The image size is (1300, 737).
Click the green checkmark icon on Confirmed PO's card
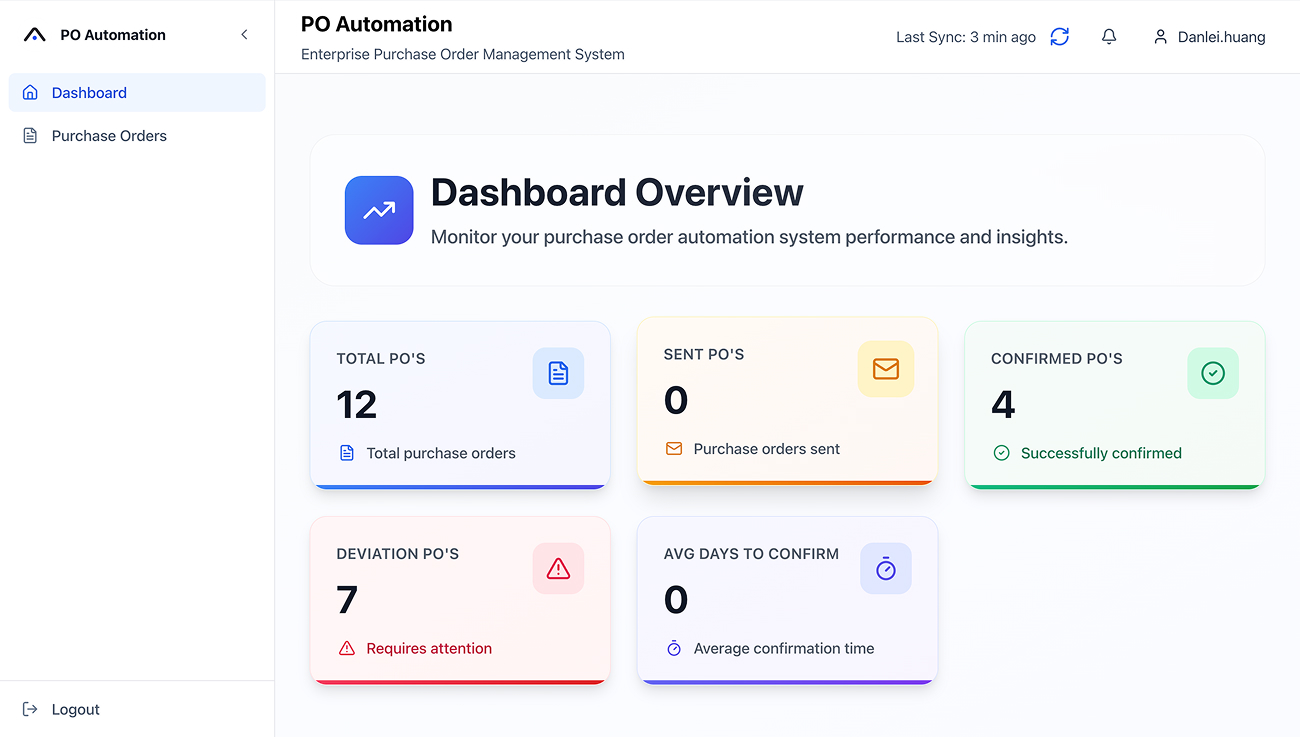tap(1213, 373)
